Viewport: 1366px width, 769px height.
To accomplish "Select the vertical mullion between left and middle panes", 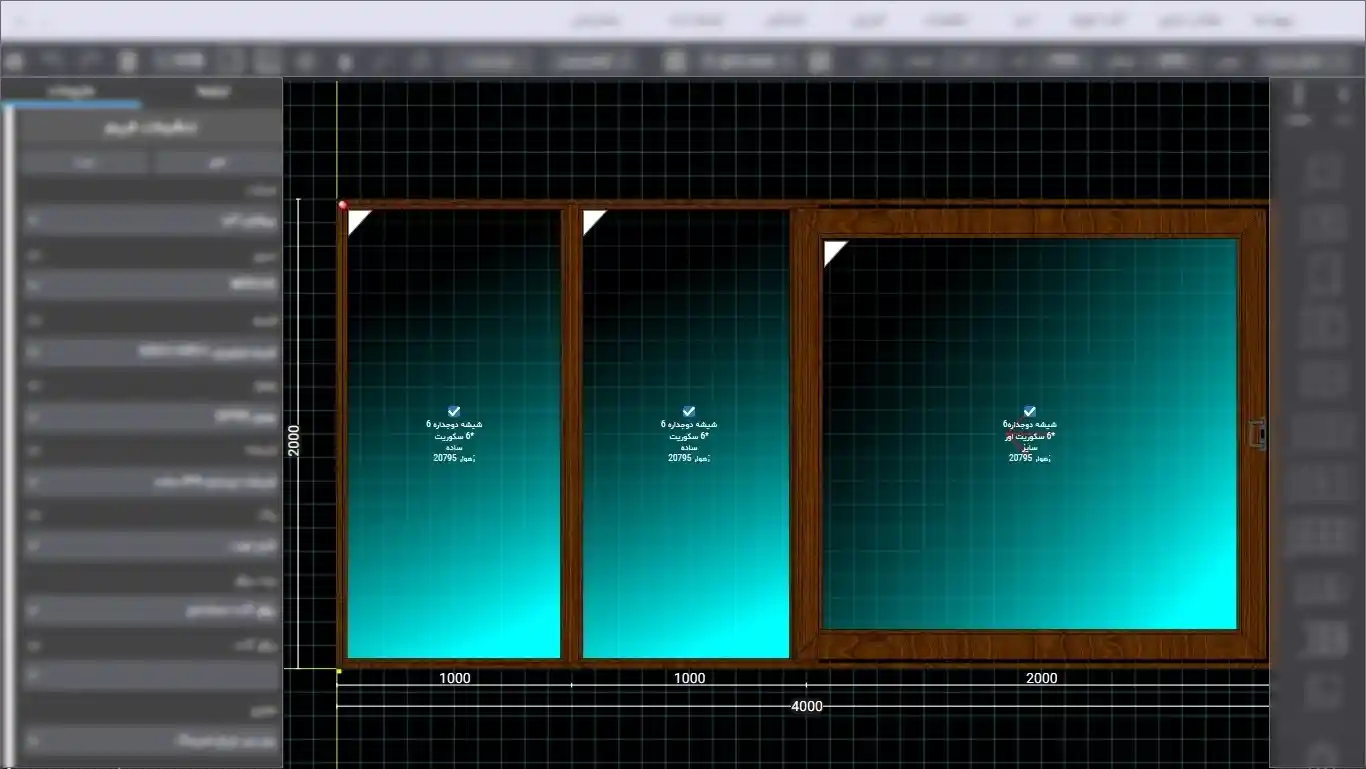I will 572,434.
